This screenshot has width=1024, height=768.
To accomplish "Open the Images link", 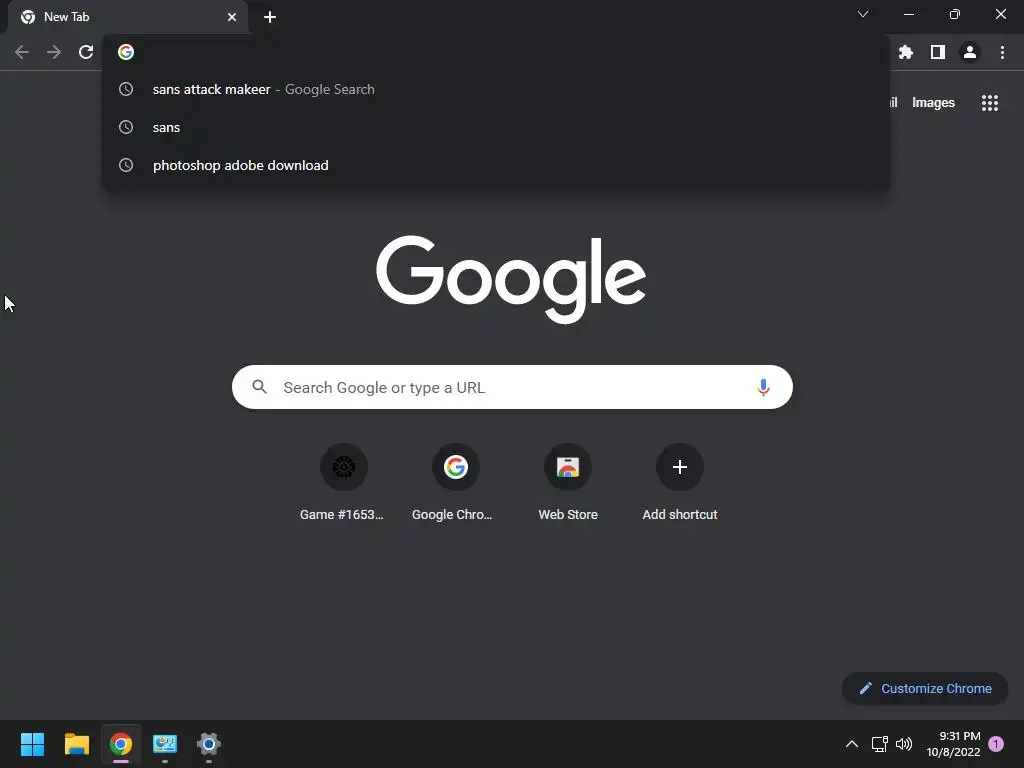I will click(x=933, y=103).
